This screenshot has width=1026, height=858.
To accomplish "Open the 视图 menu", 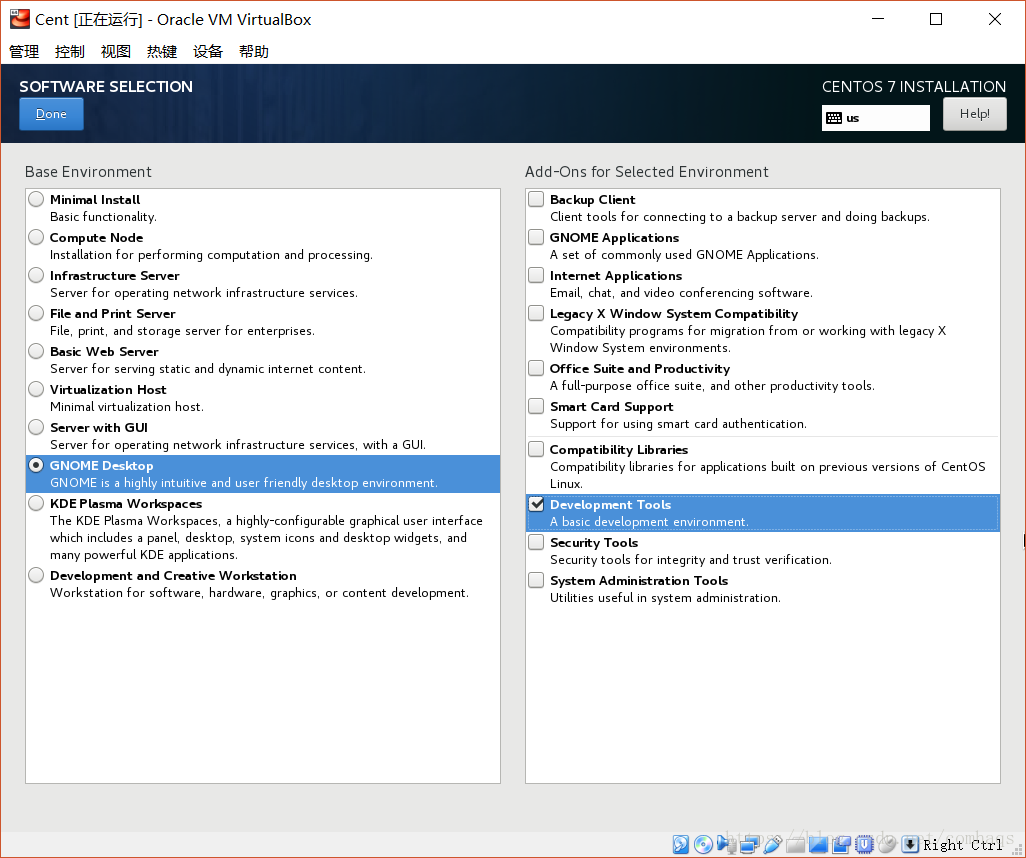I will coord(116,52).
